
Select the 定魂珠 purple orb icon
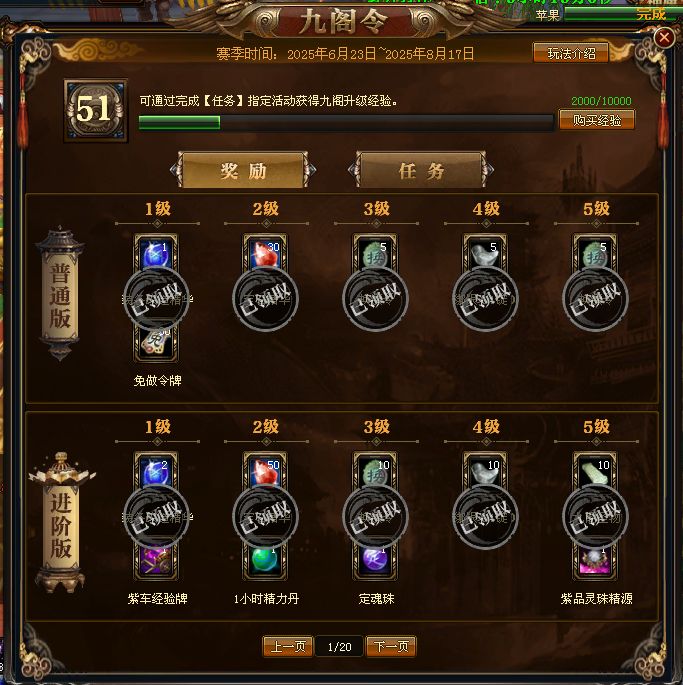coord(375,562)
